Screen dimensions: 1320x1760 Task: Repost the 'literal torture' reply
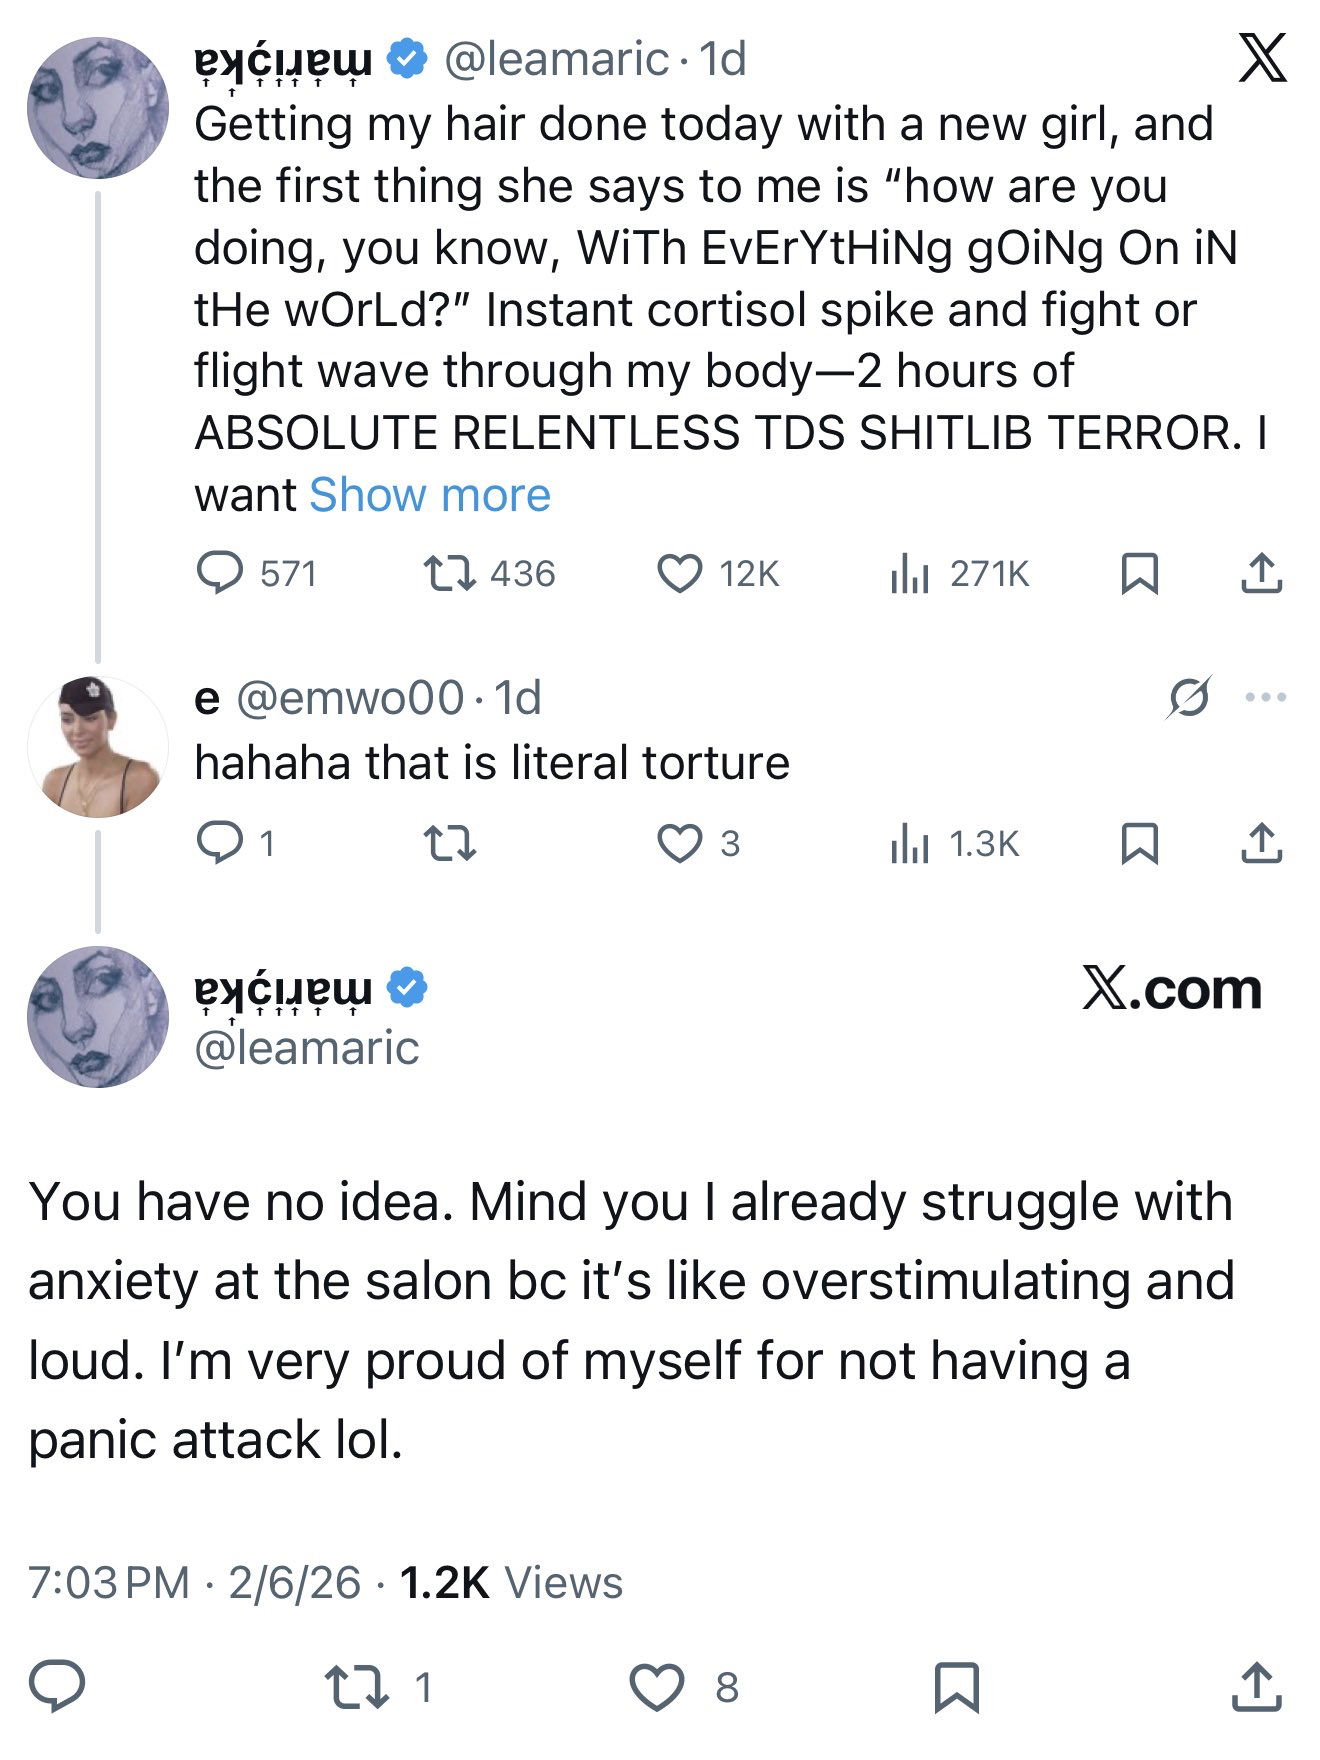(x=450, y=844)
